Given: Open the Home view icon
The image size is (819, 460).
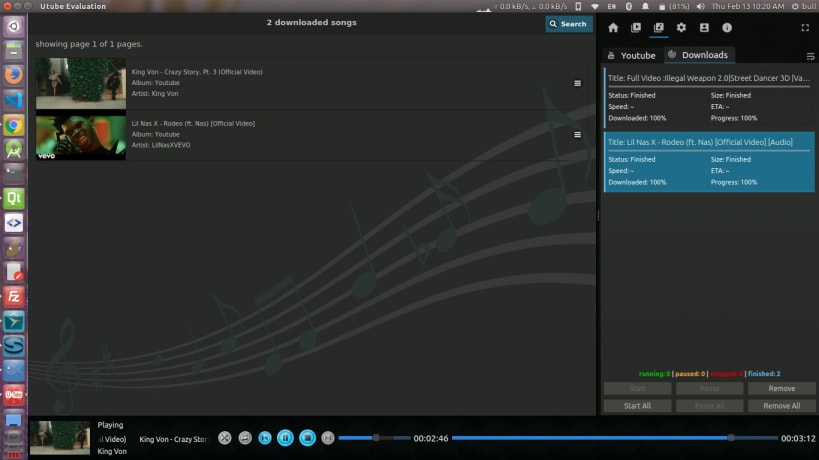Looking at the screenshot, I should point(613,28).
